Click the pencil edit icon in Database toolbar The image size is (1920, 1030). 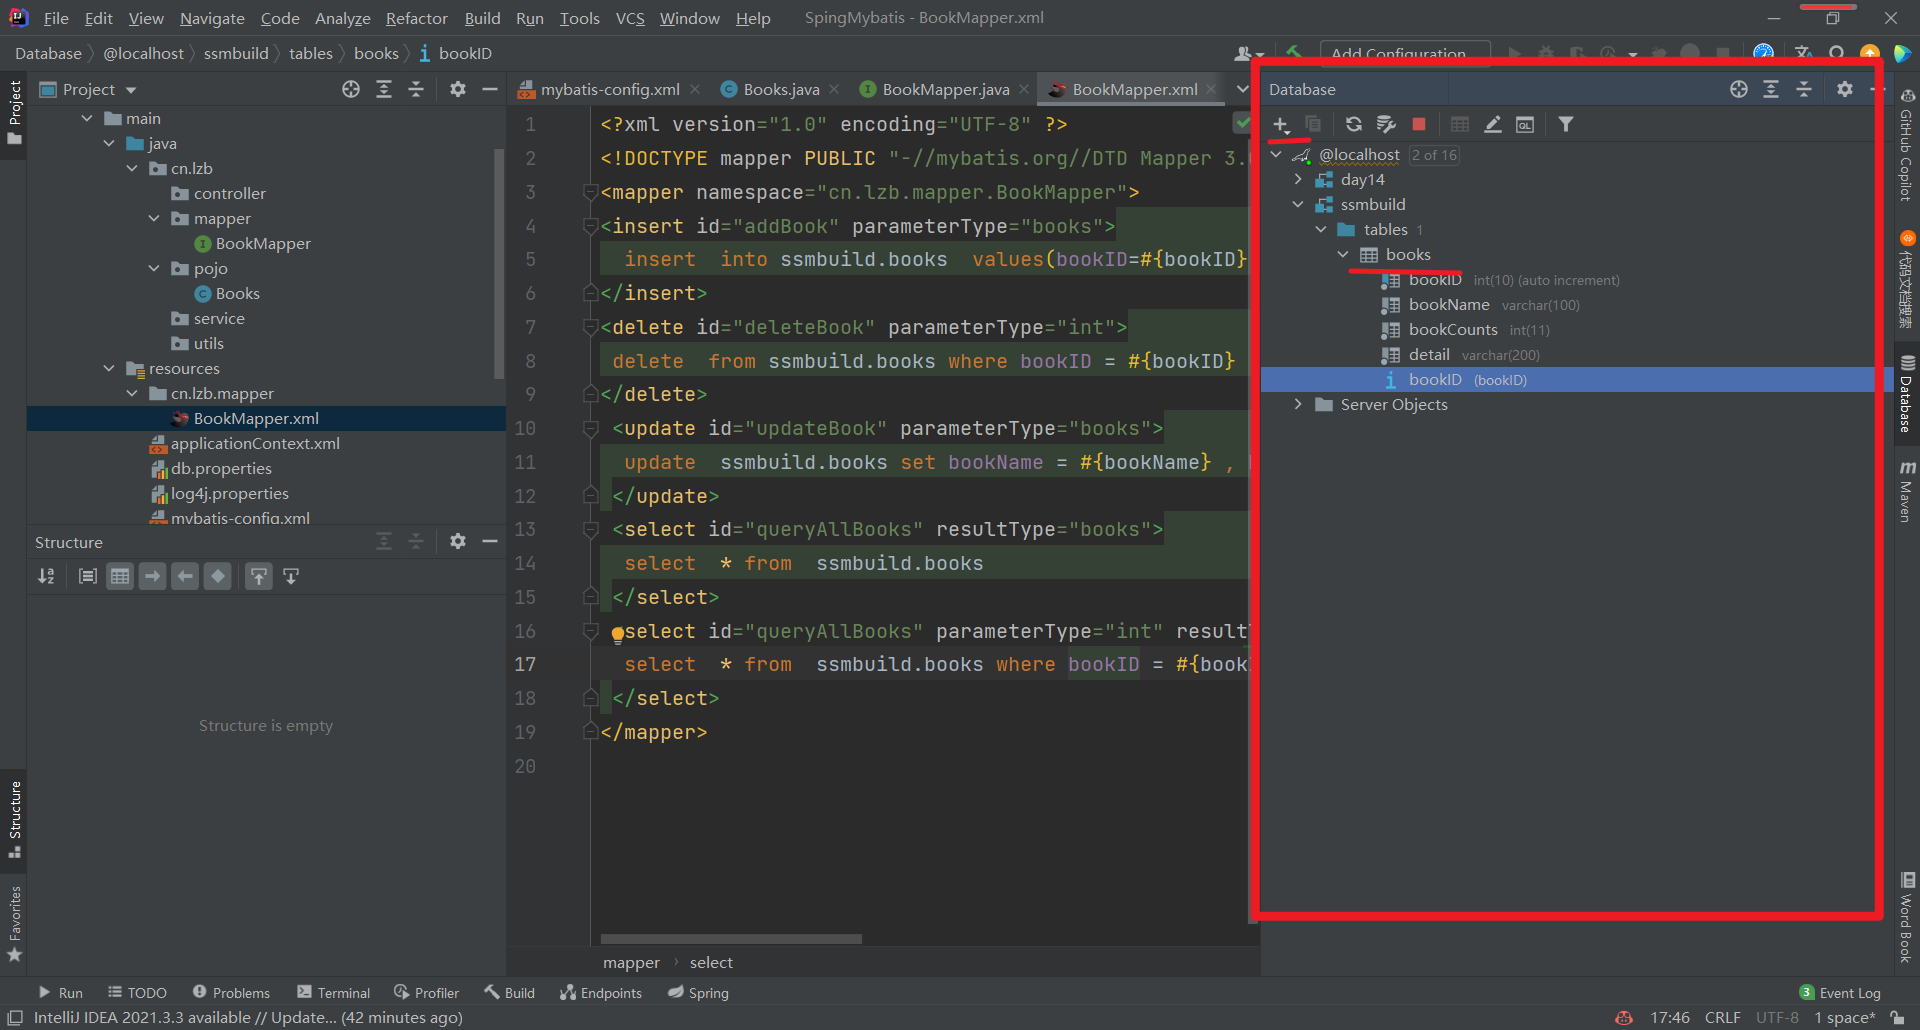[x=1492, y=124]
